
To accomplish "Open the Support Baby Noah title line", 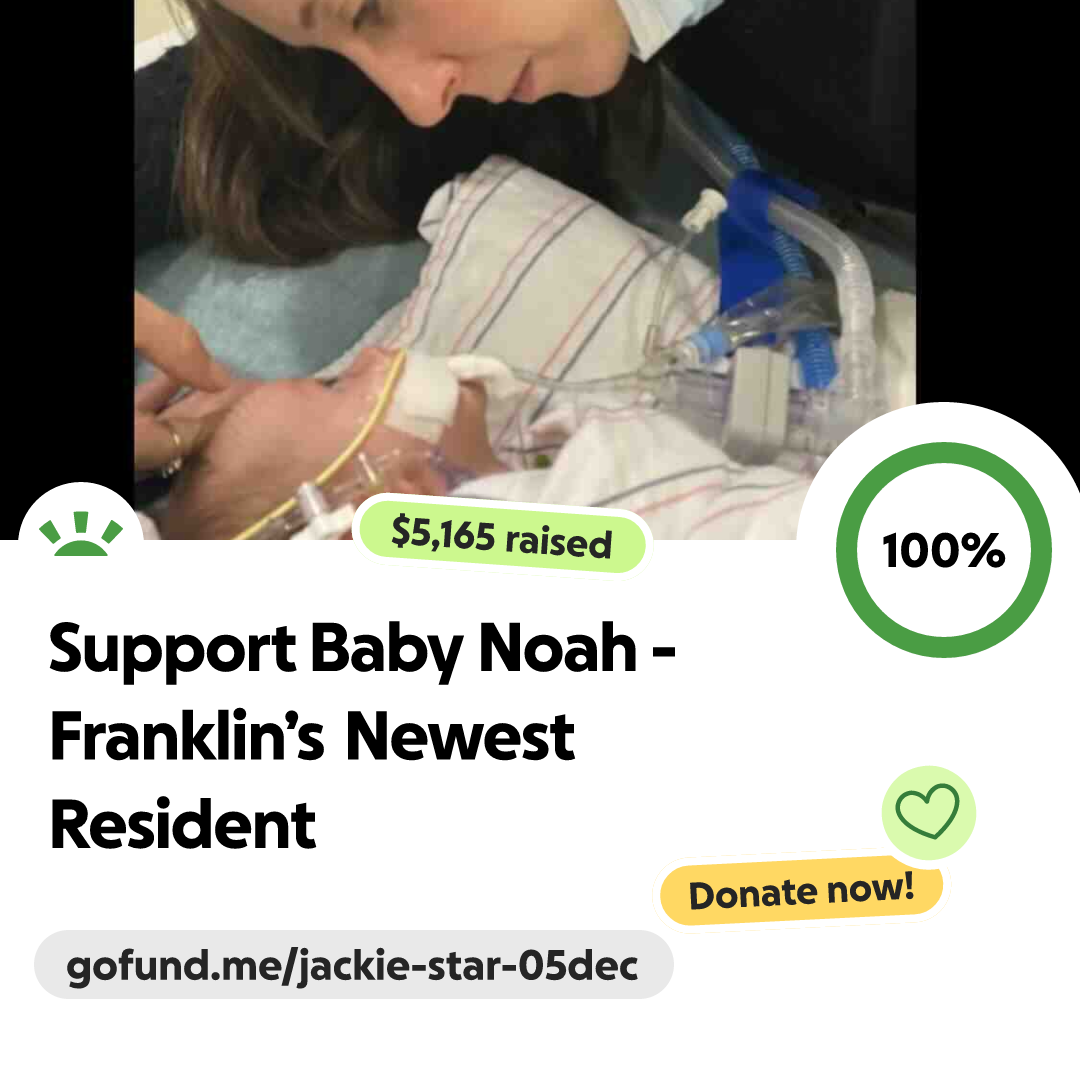I will pyautogui.click(x=362, y=650).
